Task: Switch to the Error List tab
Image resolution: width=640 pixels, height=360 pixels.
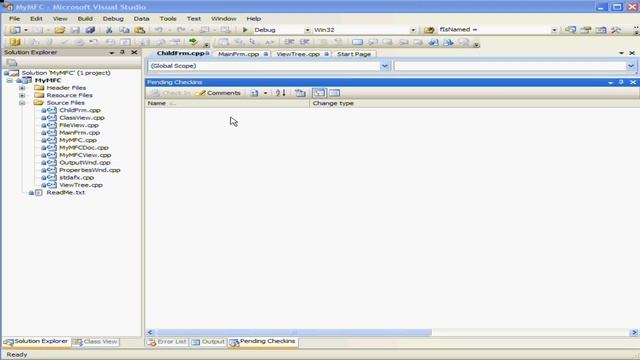Action: coord(167,342)
